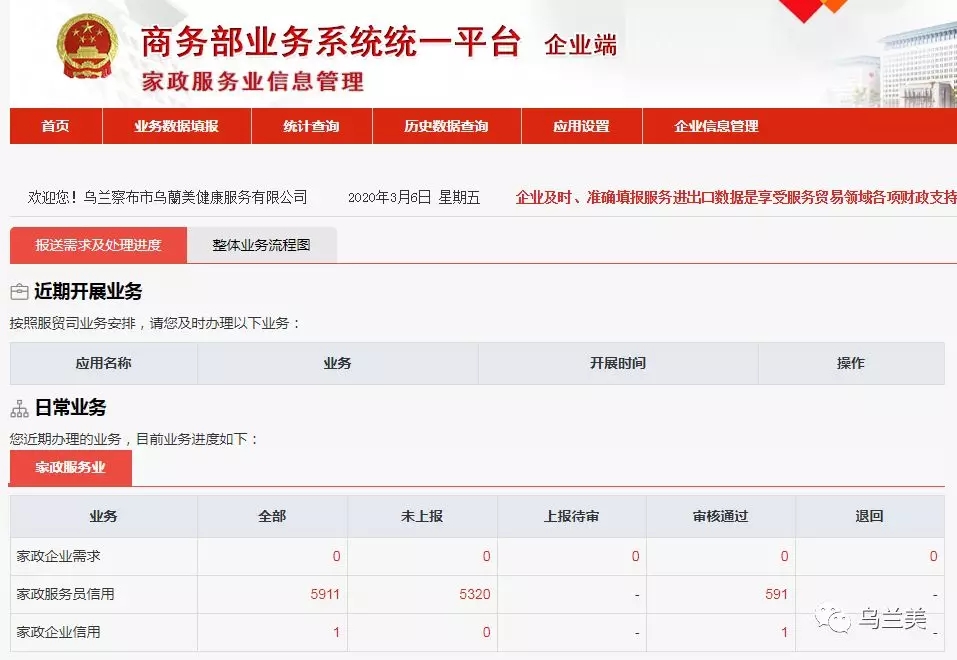Click the 家政企业需求 row label

58,556
